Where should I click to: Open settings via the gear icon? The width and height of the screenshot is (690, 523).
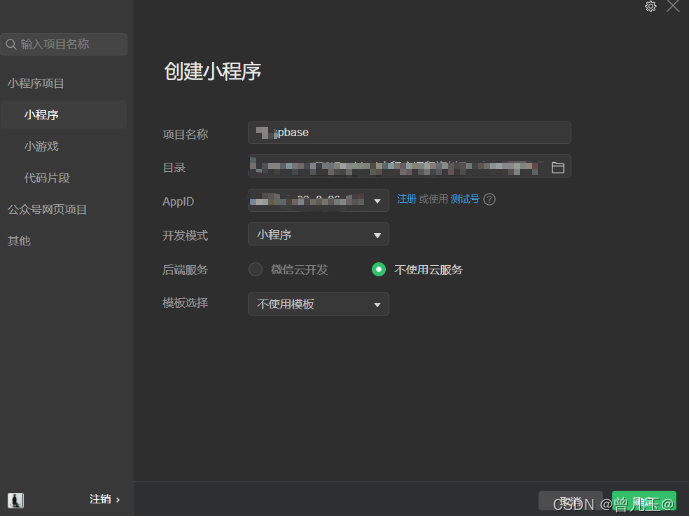coord(650,6)
